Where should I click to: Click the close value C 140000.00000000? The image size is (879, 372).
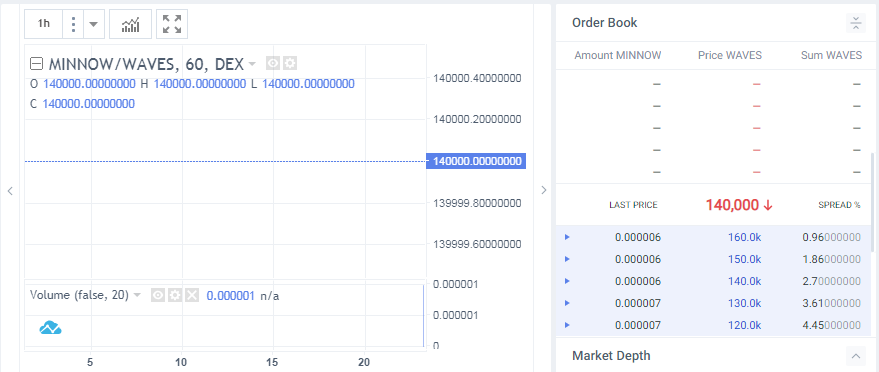click(x=82, y=104)
